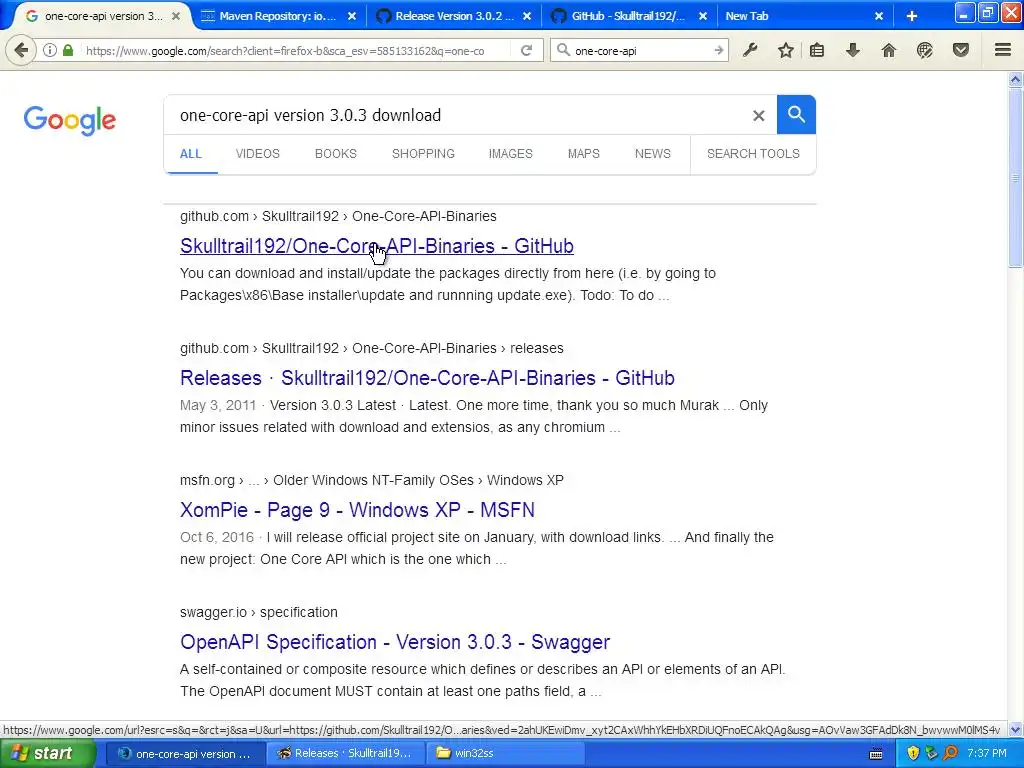Close the Maven Repository tab

352,16
